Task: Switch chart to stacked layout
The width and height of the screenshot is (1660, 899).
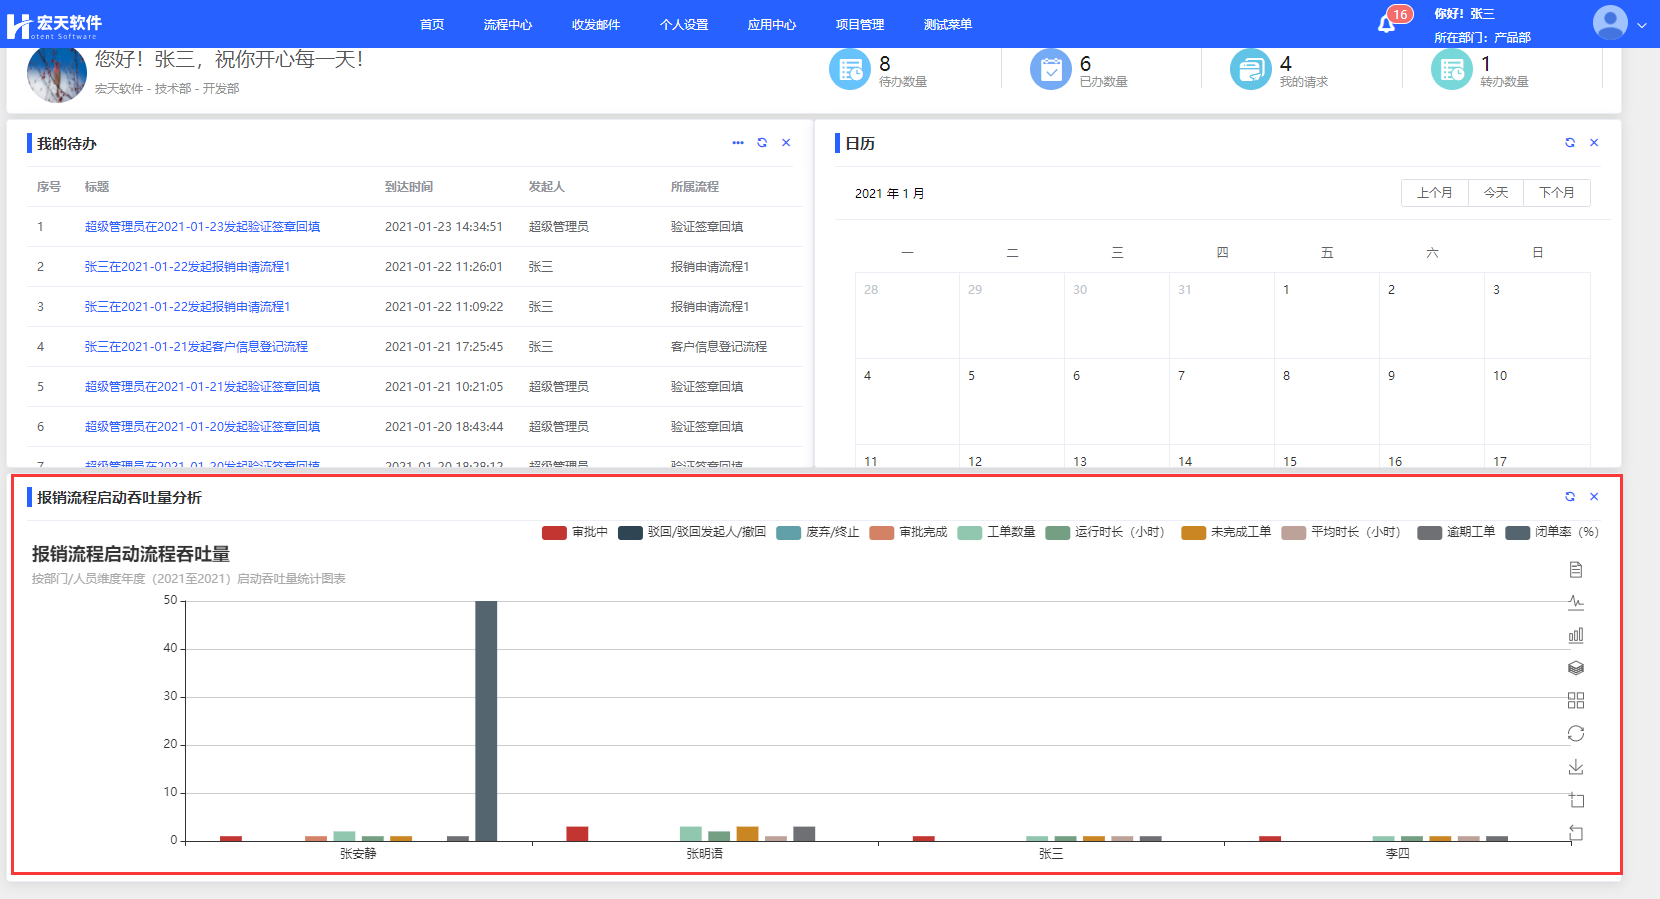Action: click(x=1576, y=668)
